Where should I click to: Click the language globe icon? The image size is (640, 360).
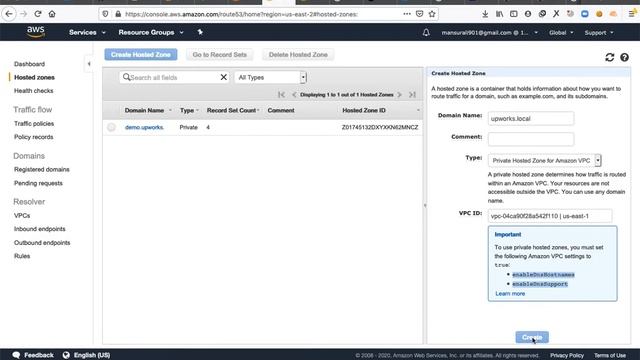[66, 355]
